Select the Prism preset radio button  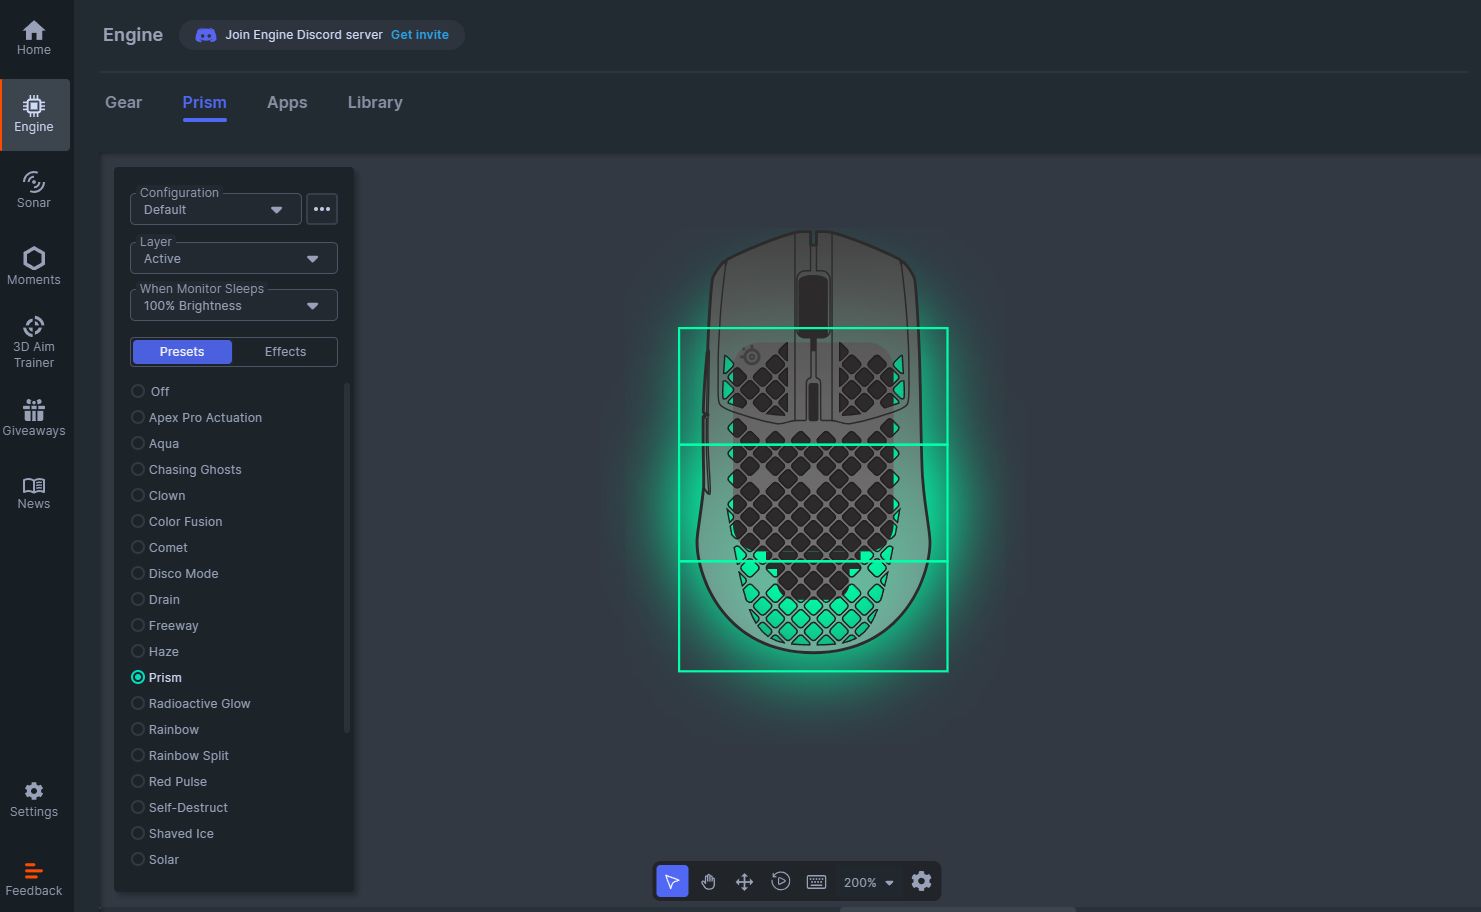[x=138, y=677]
